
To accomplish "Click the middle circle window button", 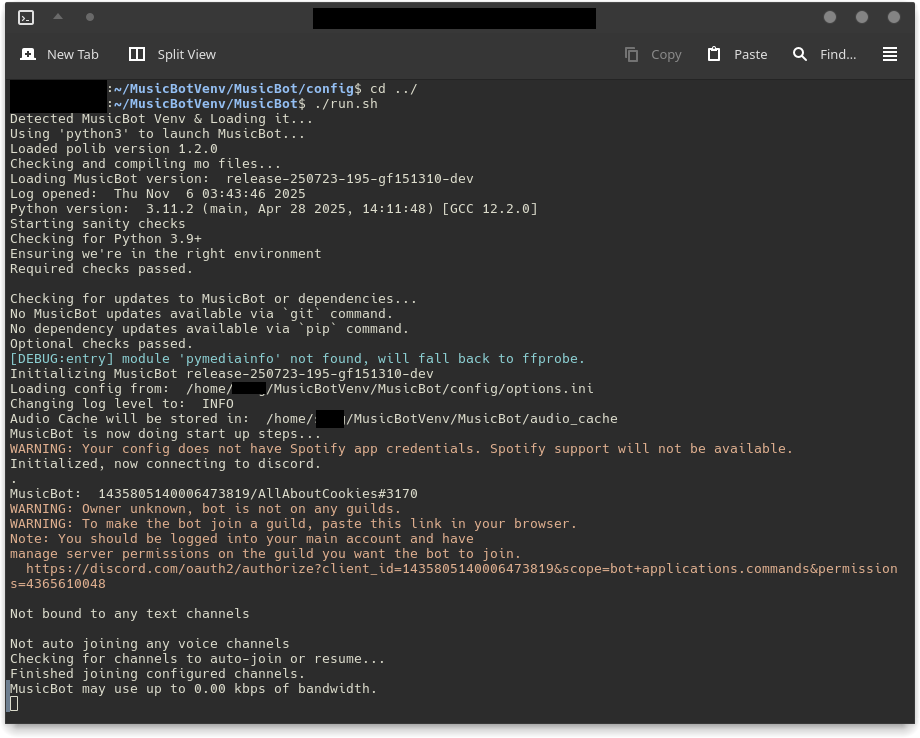I will [x=861, y=17].
